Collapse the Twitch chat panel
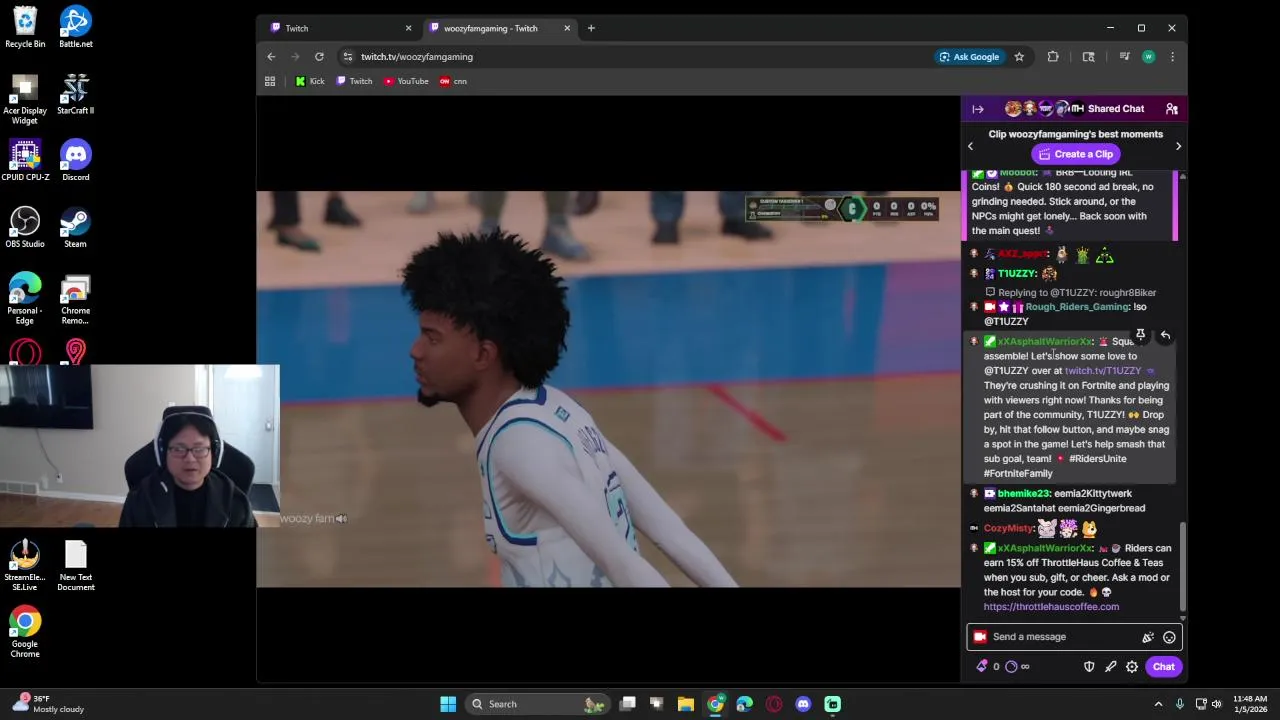 pyautogui.click(x=978, y=109)
